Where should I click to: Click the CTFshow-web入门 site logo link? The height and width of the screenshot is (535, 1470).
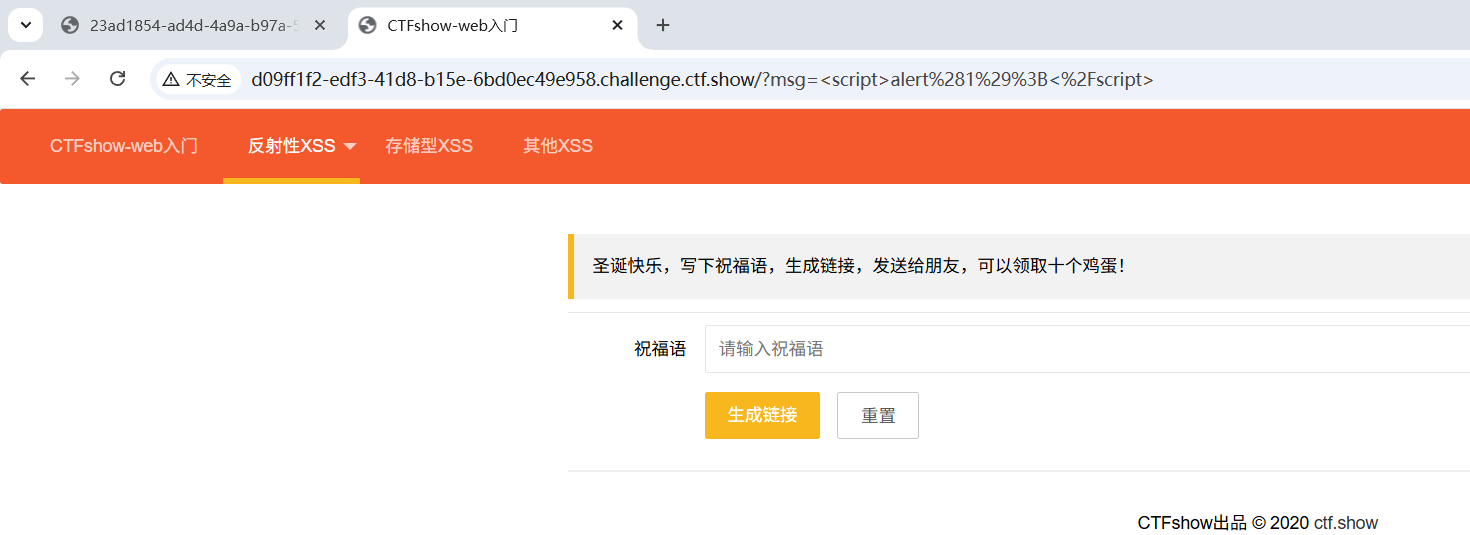124,146
